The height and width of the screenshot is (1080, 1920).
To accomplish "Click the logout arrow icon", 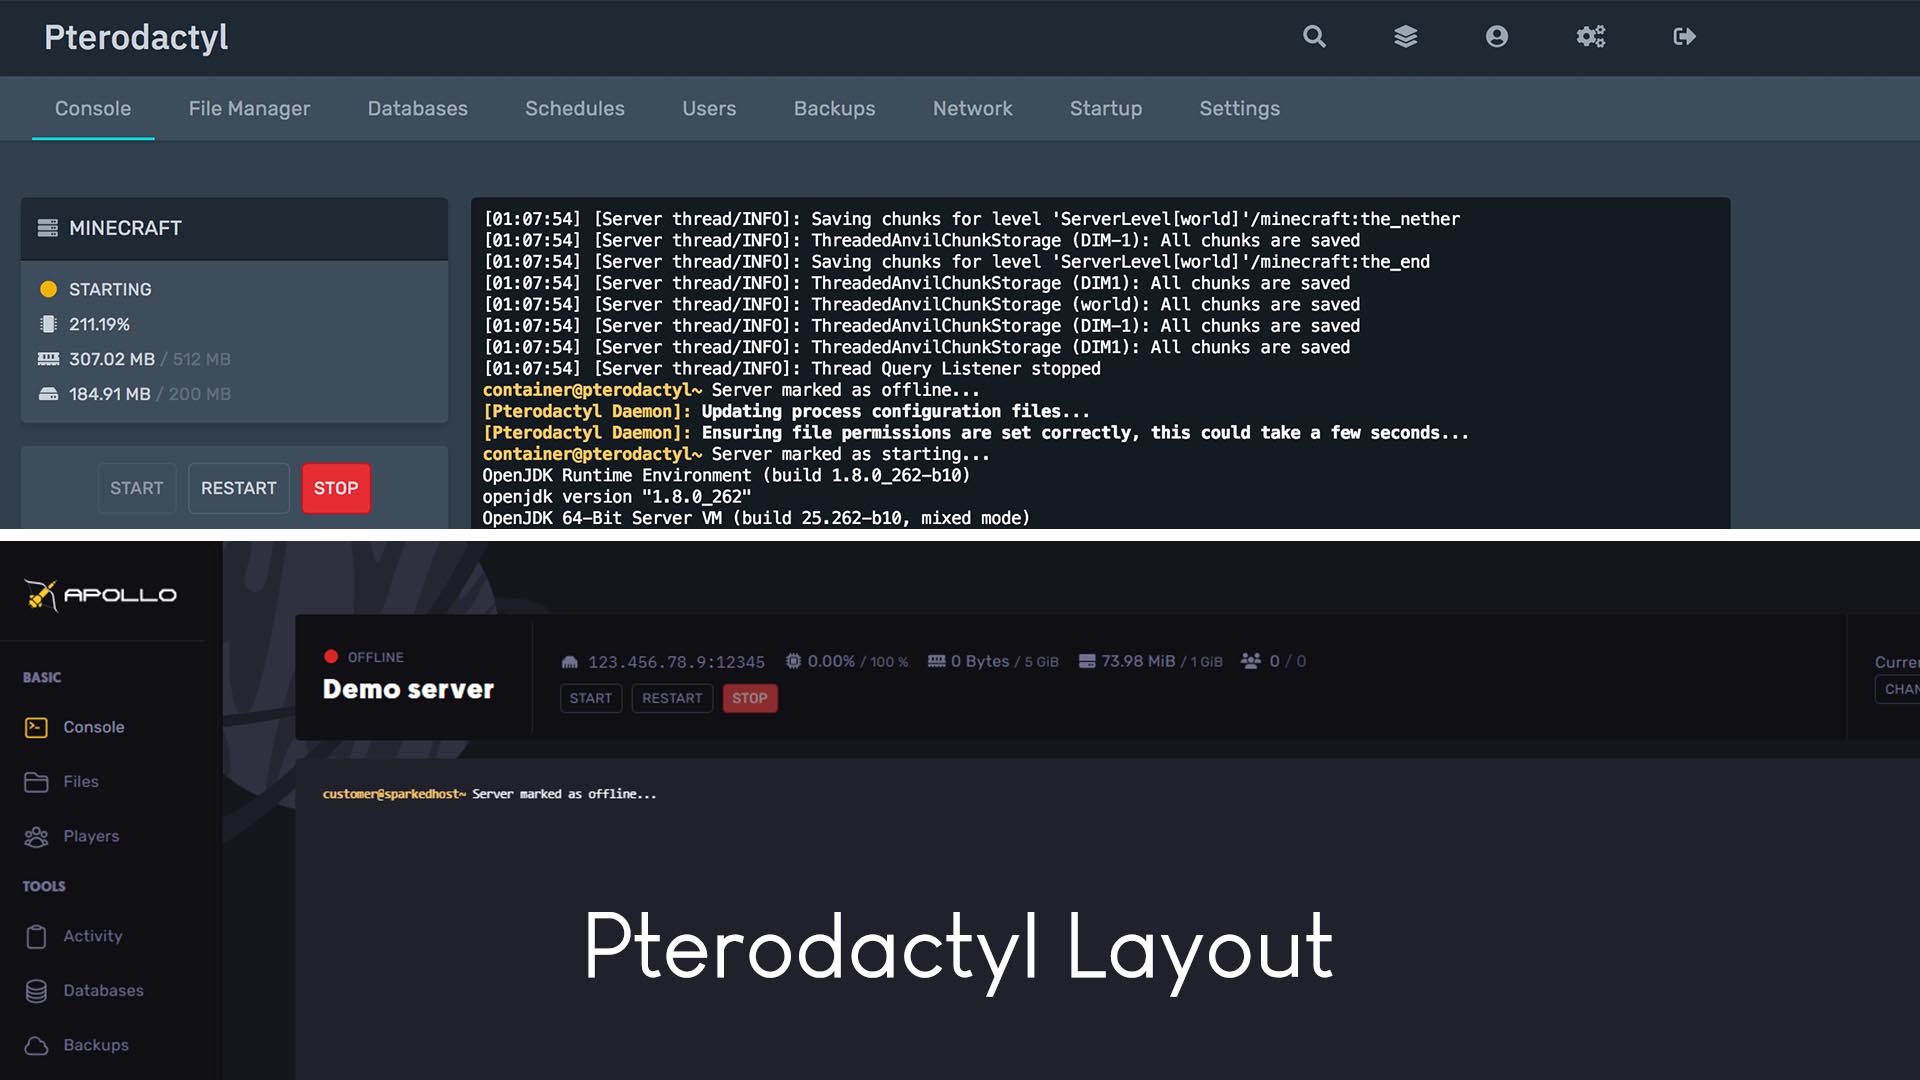I will point(1684,37).
